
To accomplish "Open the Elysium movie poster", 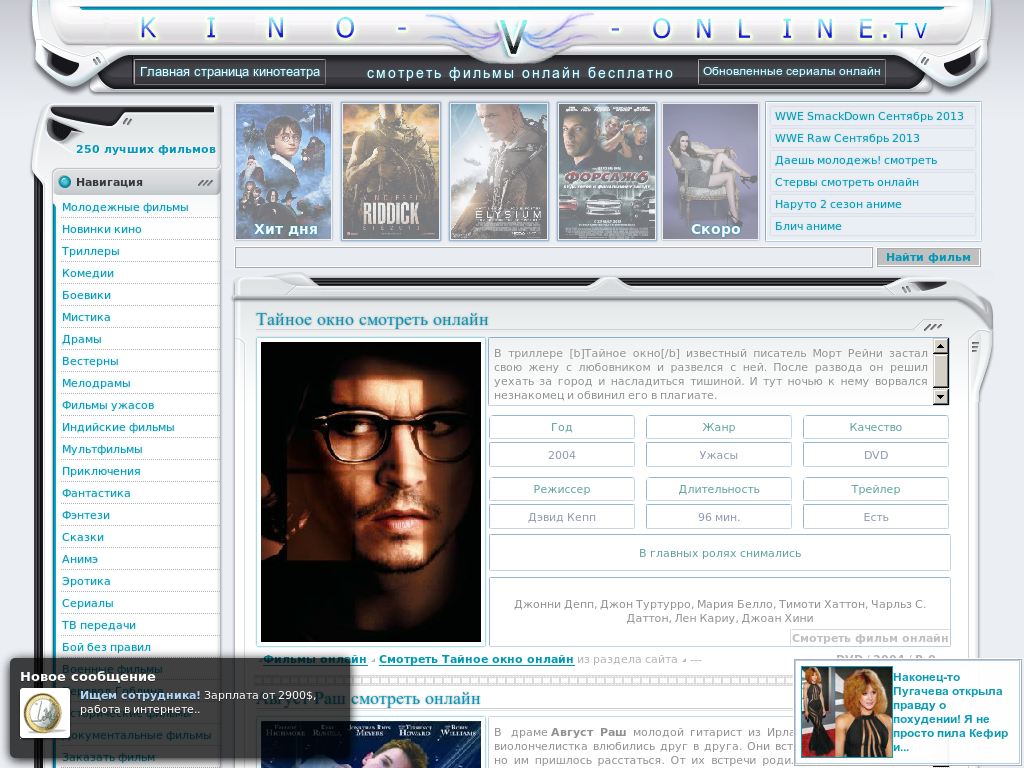I will 499,172.
